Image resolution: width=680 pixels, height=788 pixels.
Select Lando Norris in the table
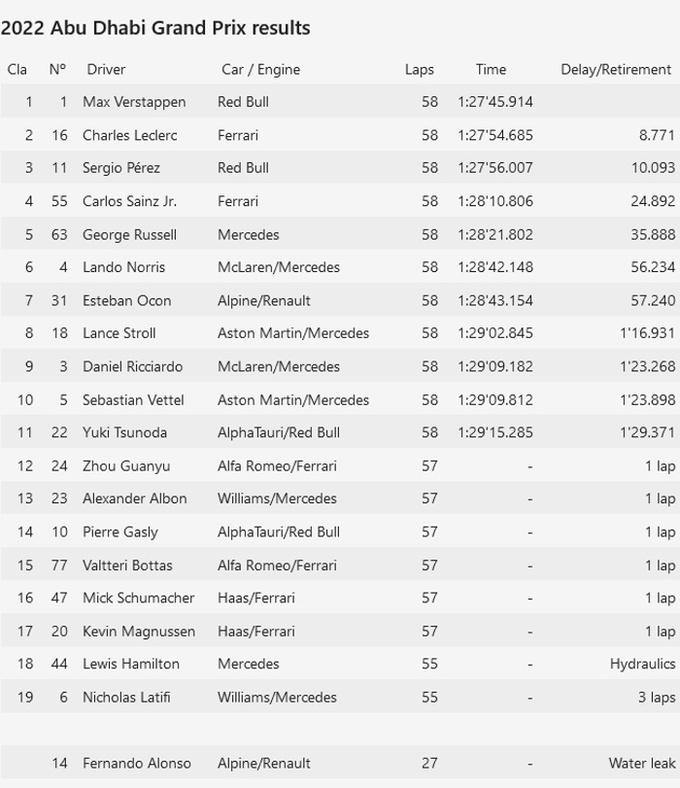tap(124, 267)
